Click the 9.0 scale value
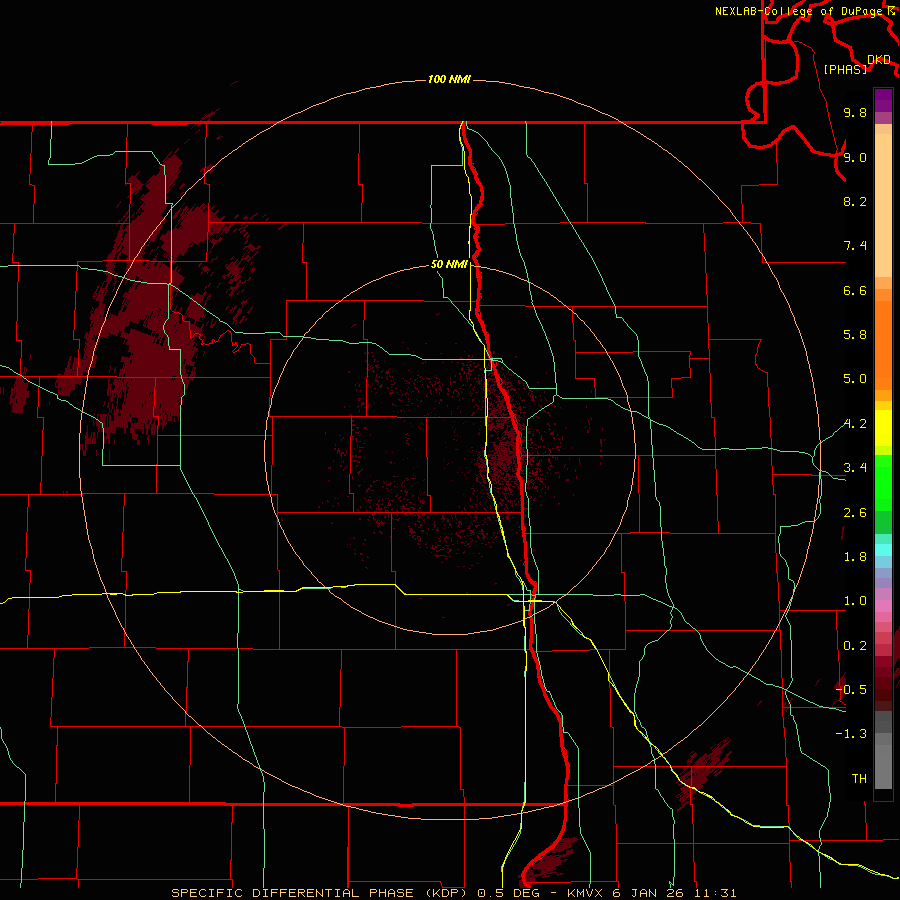Viewport: 900px width, 900px height. coord(855,157)
